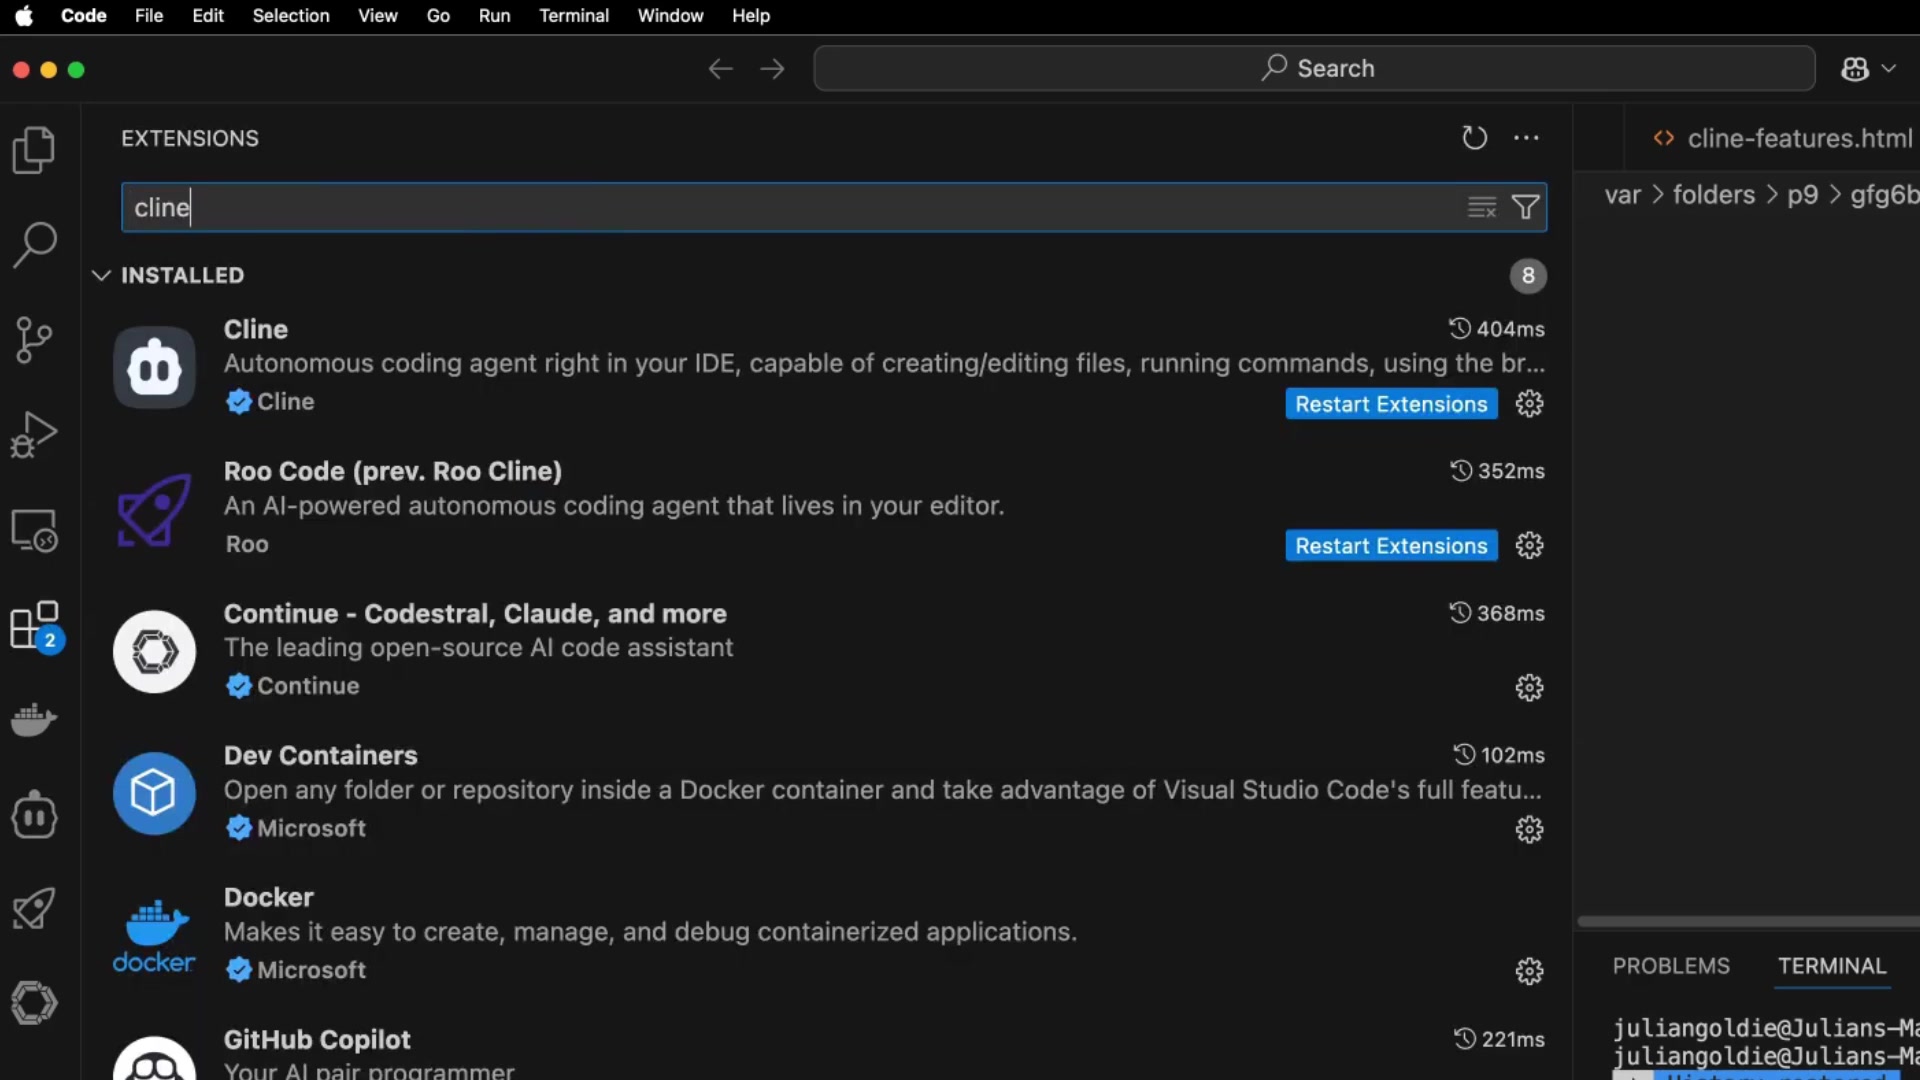Open Continue view in activity bar

click(35, 1003)
